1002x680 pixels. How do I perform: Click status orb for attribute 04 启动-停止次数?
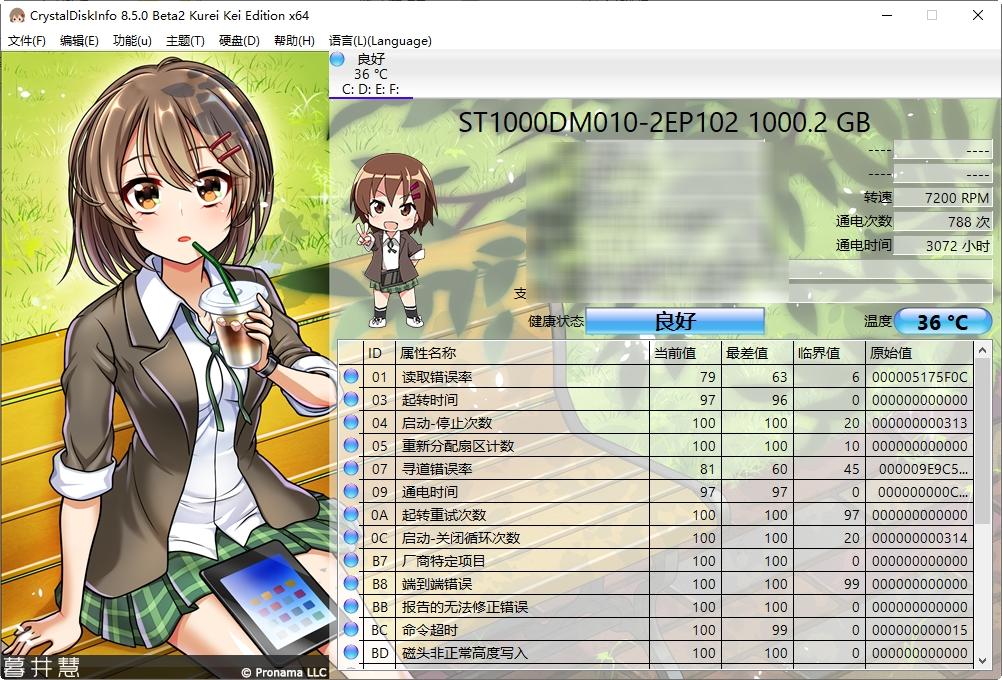tap(351, 422)
